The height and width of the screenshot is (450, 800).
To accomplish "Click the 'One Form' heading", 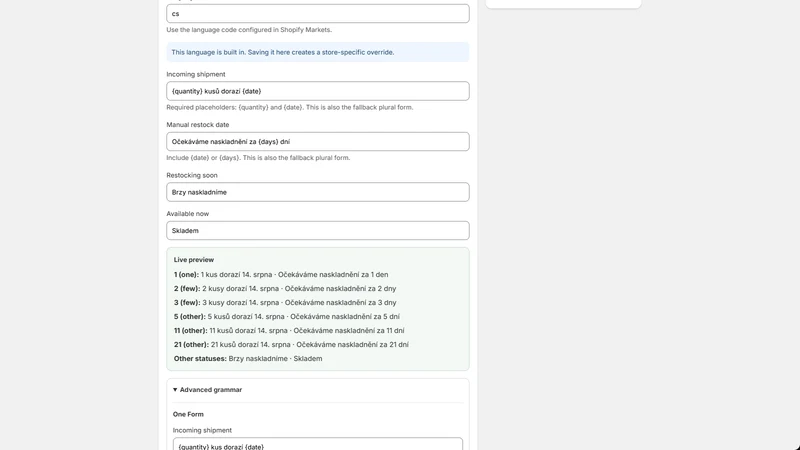I will 188,414.
